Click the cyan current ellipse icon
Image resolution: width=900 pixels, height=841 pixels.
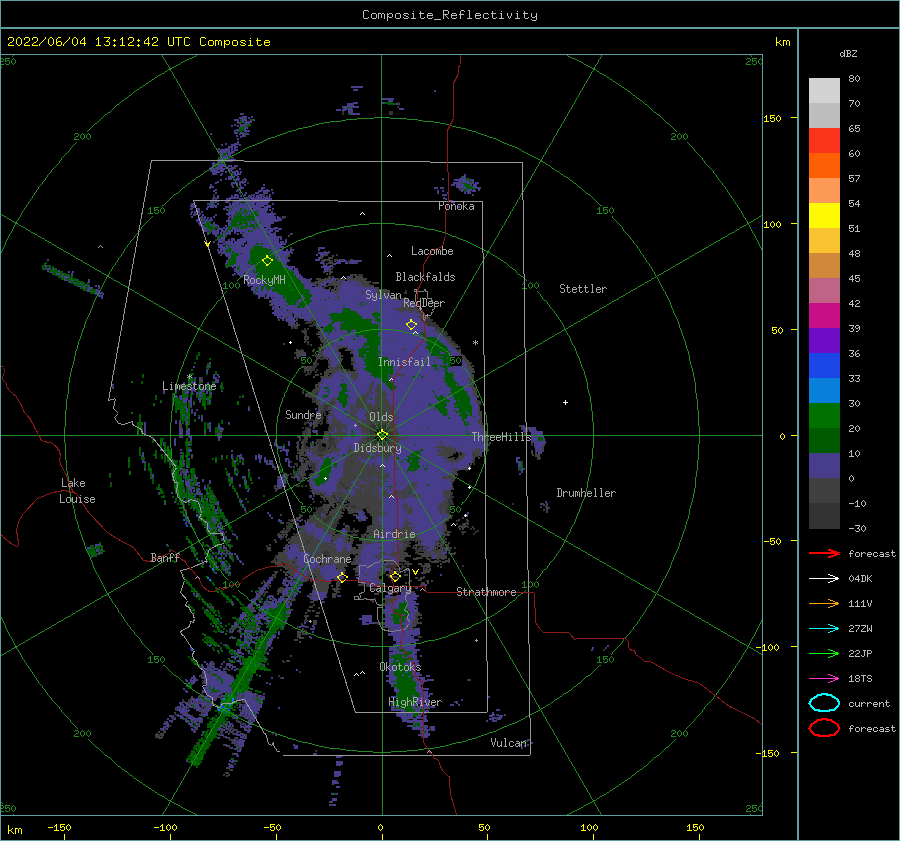pyautogui.click(x=824, y=703)
